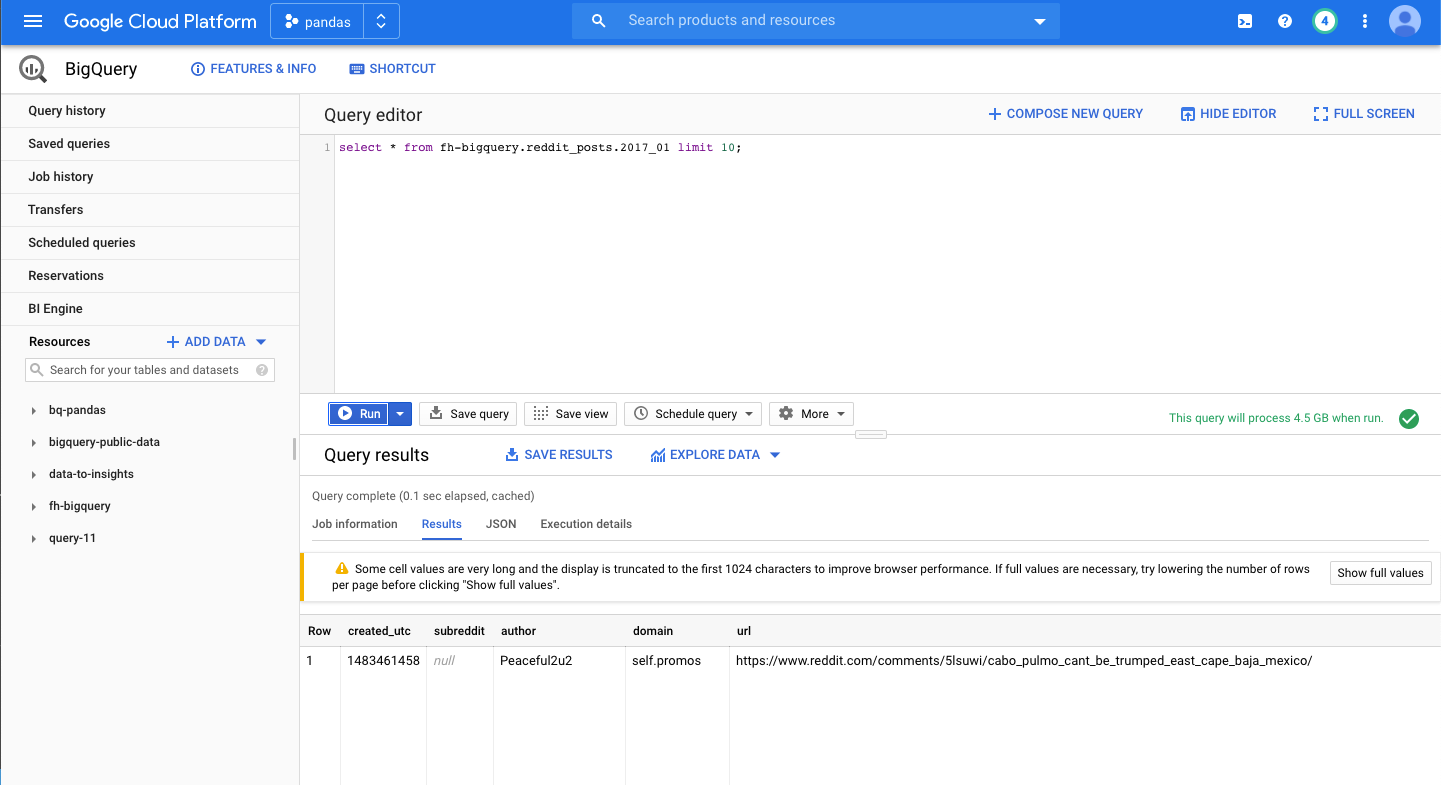The height and width of the screenshot is (785, 1441).
Task: Expand data-to-insights project
Action: [x=34, y=475]
